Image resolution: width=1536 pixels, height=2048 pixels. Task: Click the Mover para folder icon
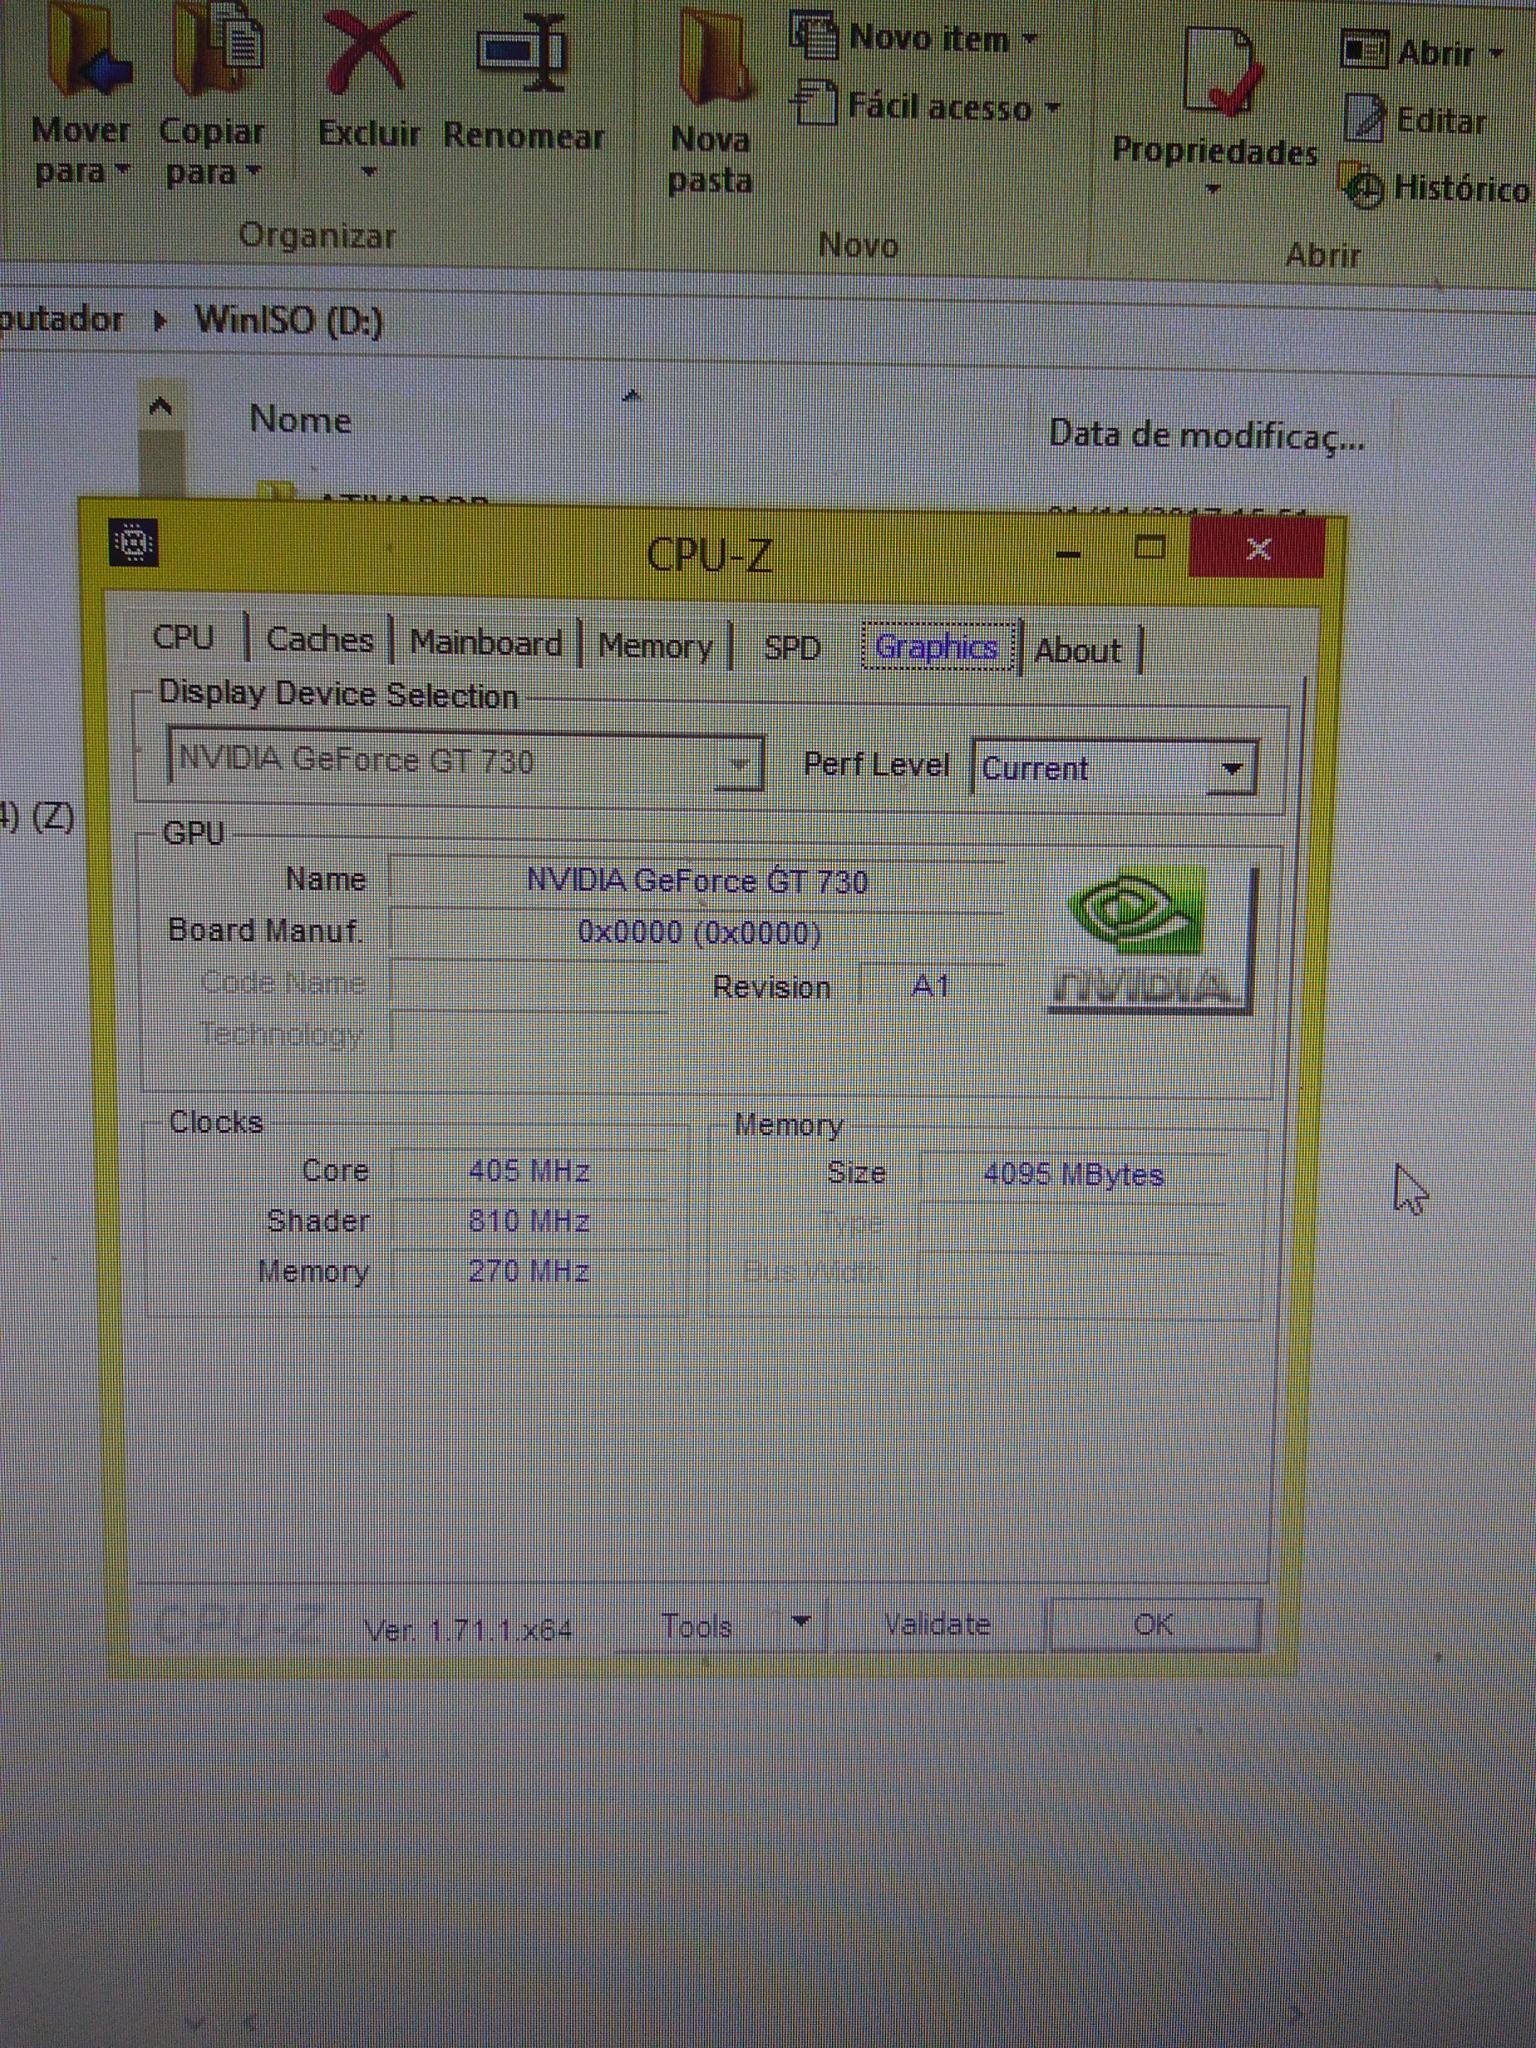[88, 50]
